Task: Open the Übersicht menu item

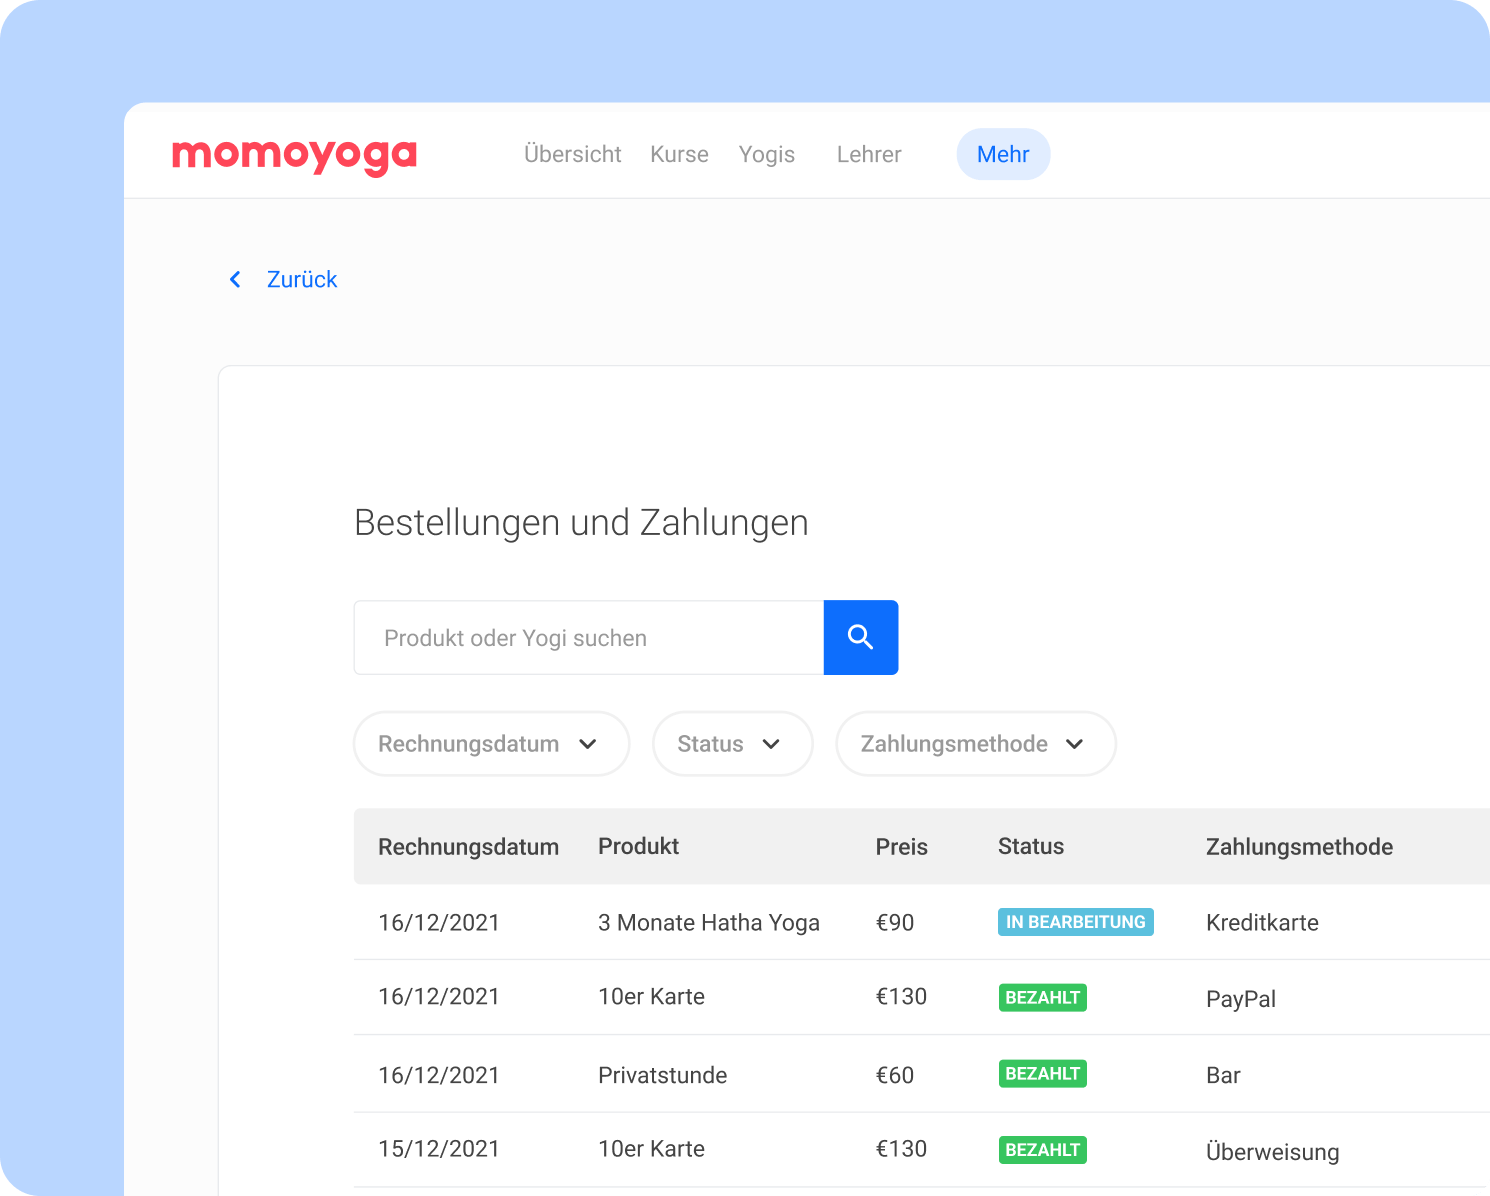Action: 572,155
